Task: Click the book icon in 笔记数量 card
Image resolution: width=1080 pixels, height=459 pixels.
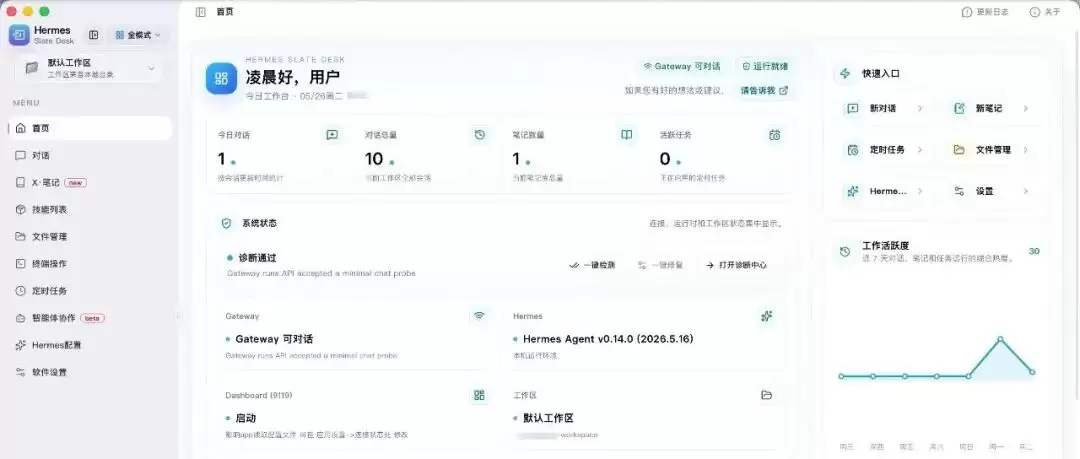Action: pos(627,135)
